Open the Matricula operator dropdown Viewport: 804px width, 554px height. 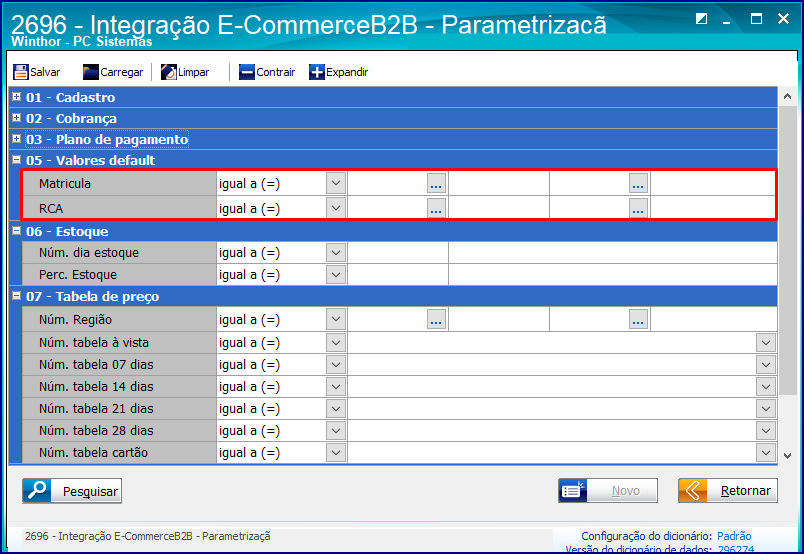336,183
